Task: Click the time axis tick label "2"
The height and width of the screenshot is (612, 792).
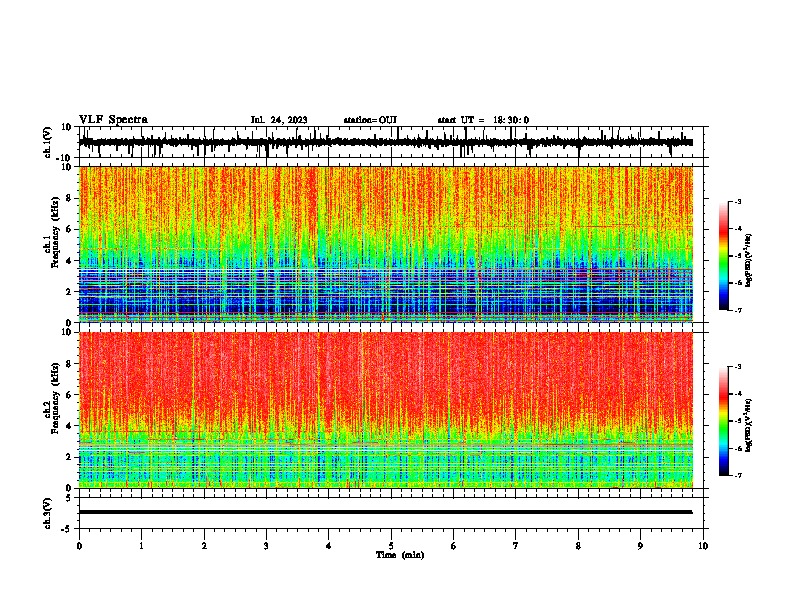Action: click(204, 546)
